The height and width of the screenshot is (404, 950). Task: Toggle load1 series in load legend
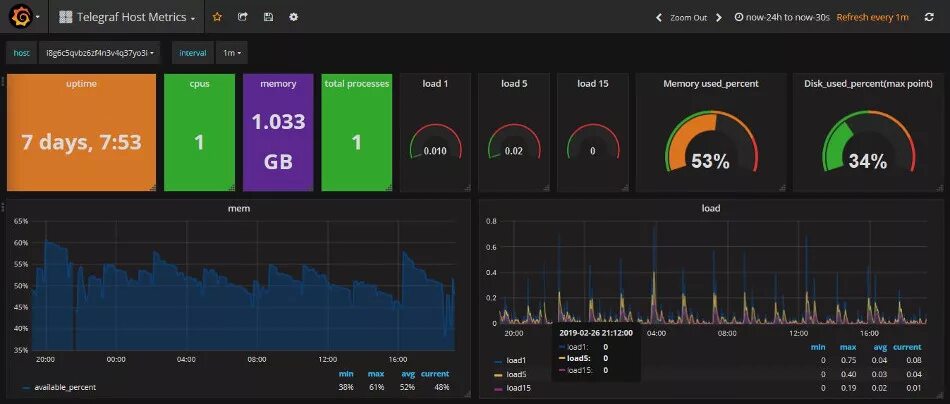point(517,360)
